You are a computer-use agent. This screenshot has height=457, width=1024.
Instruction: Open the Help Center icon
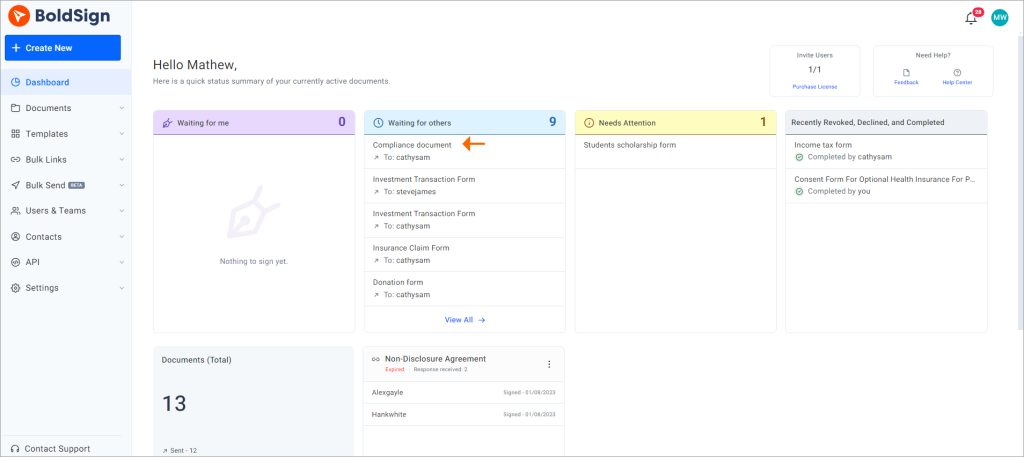click(x=957, y=73)
